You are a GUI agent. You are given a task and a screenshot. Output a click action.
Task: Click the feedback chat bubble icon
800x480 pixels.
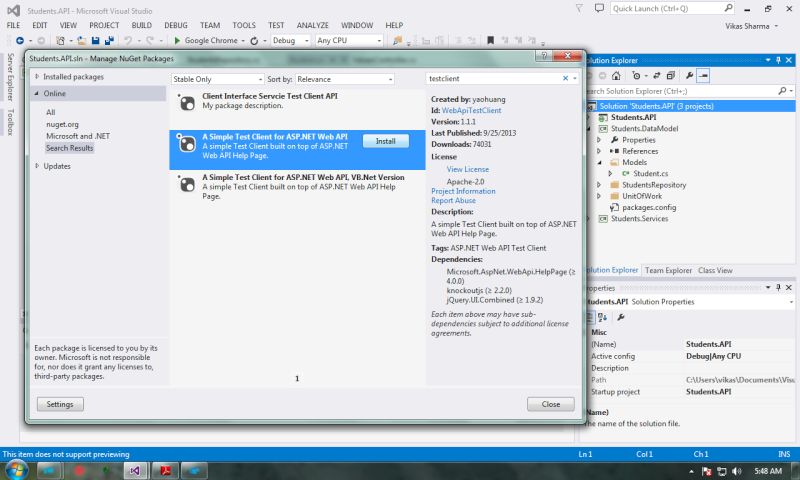coord(599,8)
